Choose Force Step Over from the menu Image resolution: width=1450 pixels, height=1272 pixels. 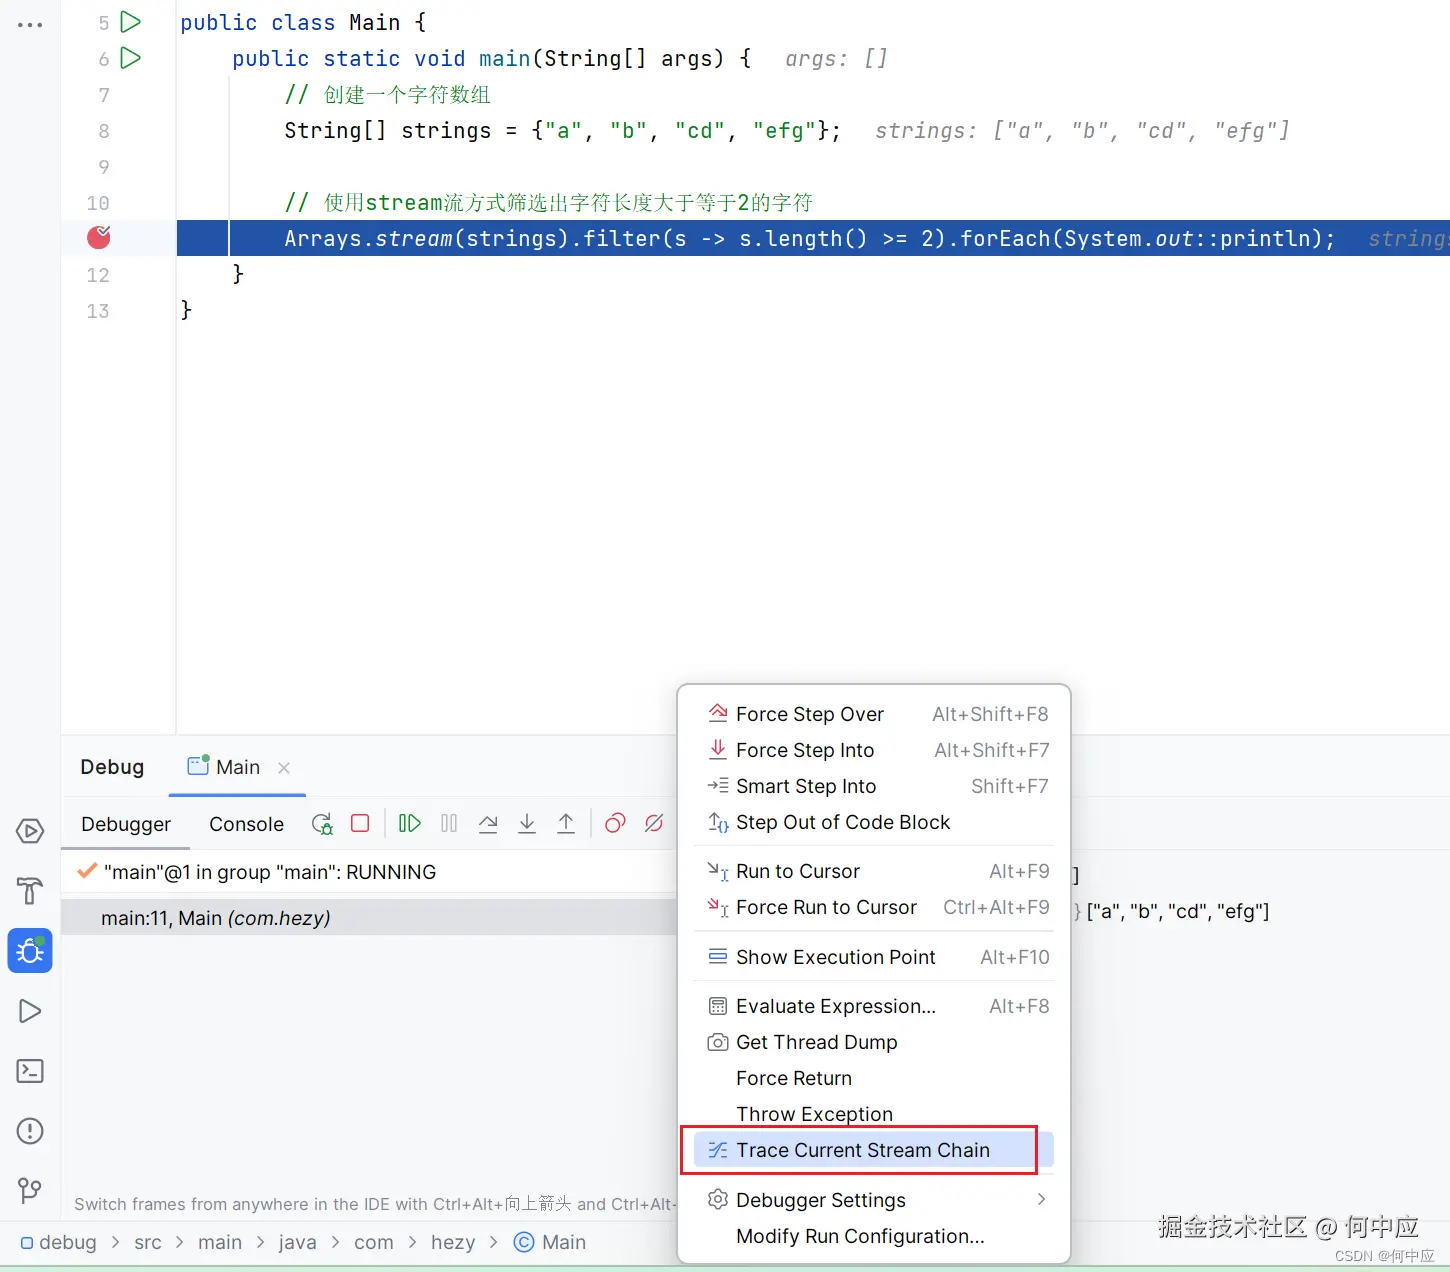pos(874,714)
